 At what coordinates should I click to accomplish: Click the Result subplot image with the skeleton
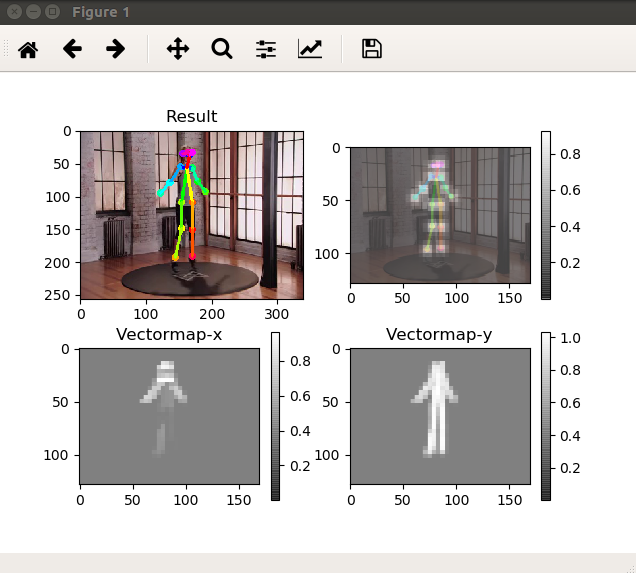192,215
